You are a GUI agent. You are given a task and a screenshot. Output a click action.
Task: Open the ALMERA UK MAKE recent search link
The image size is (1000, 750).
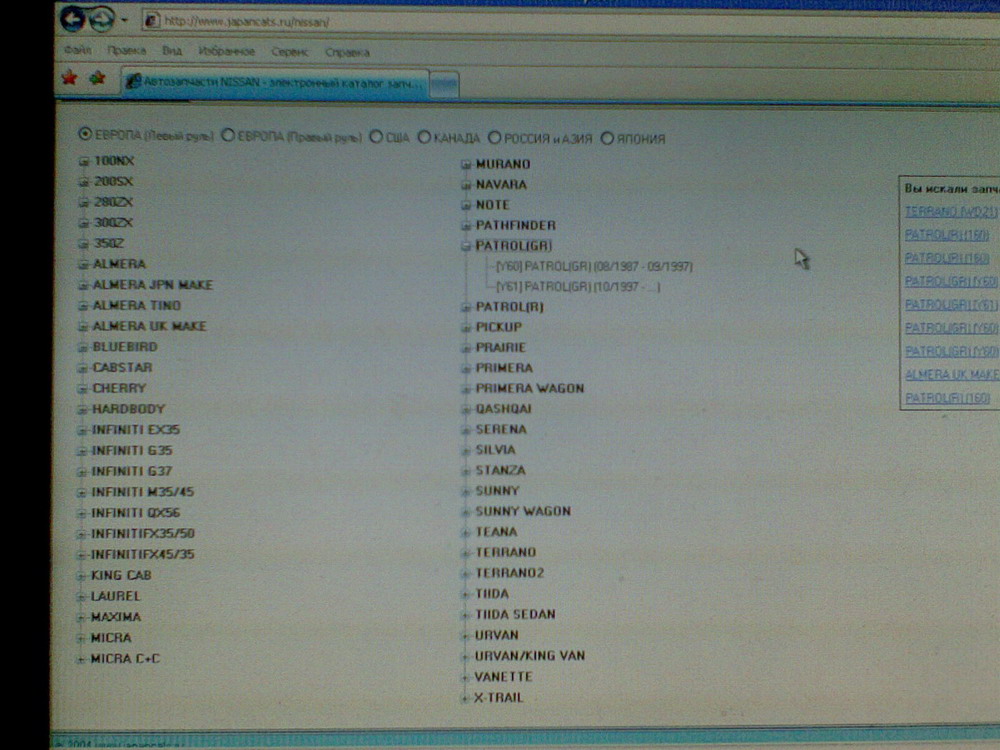pyautogui.click(x=952, y=375)
